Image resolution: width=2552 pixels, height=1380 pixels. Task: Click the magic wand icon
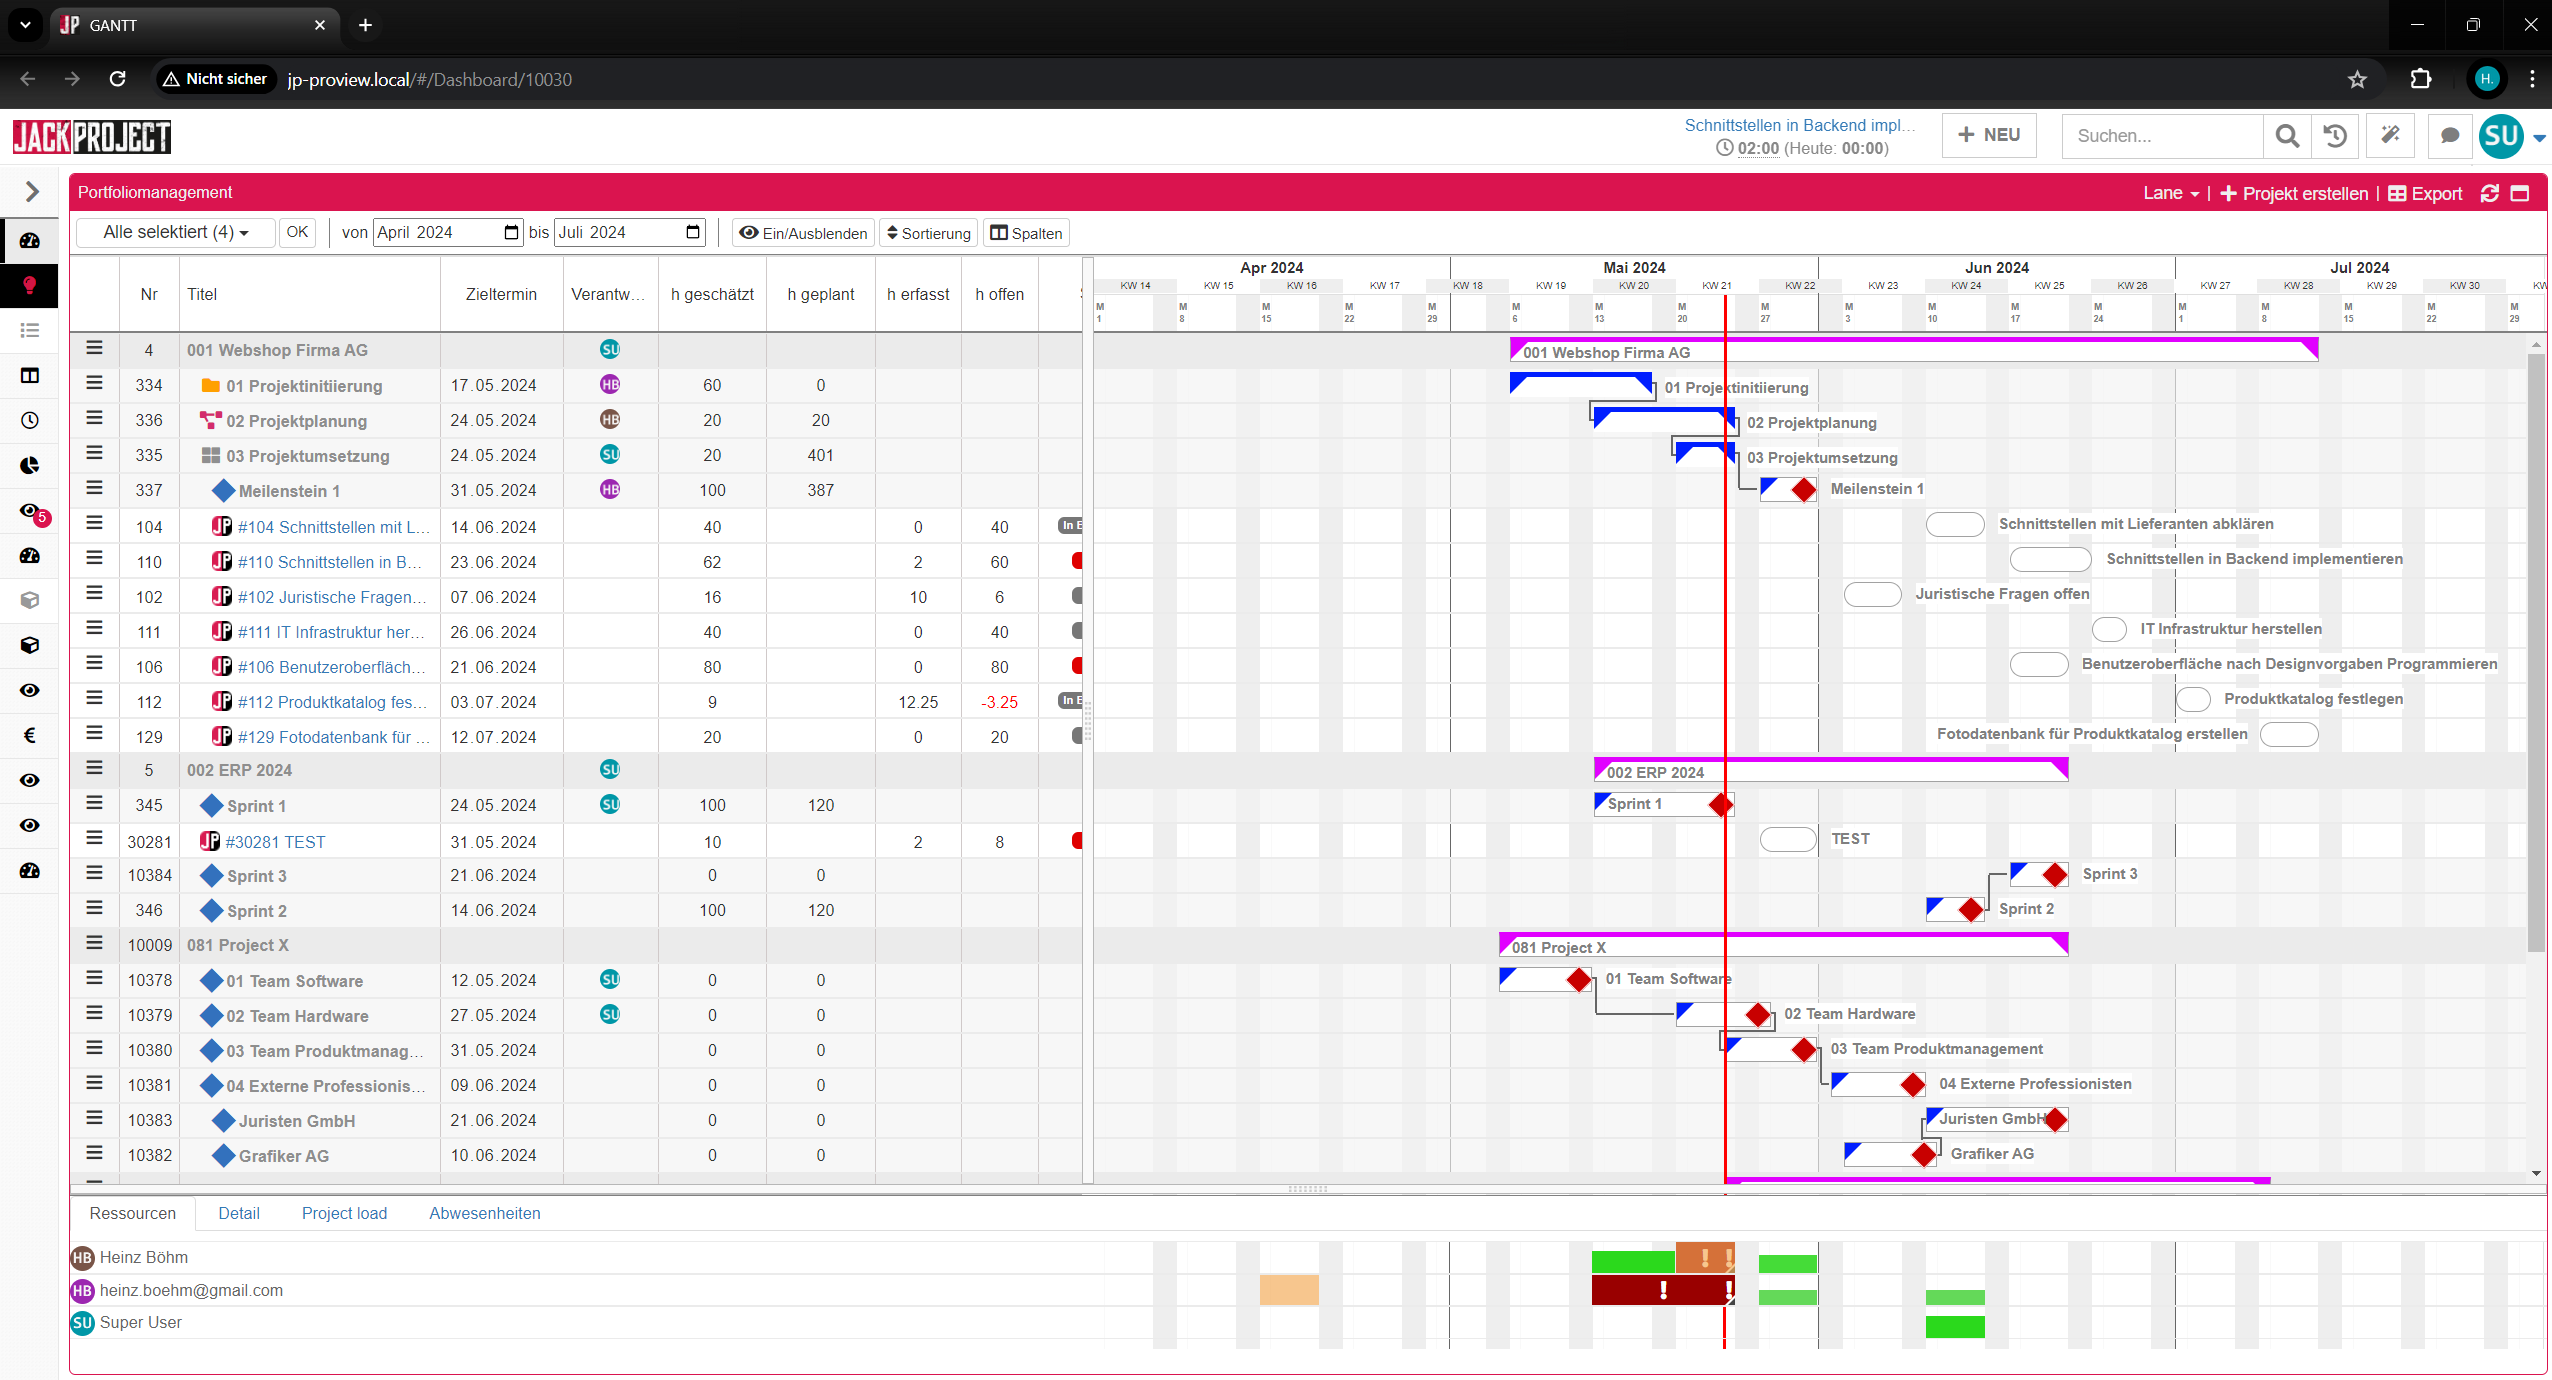2391,136
